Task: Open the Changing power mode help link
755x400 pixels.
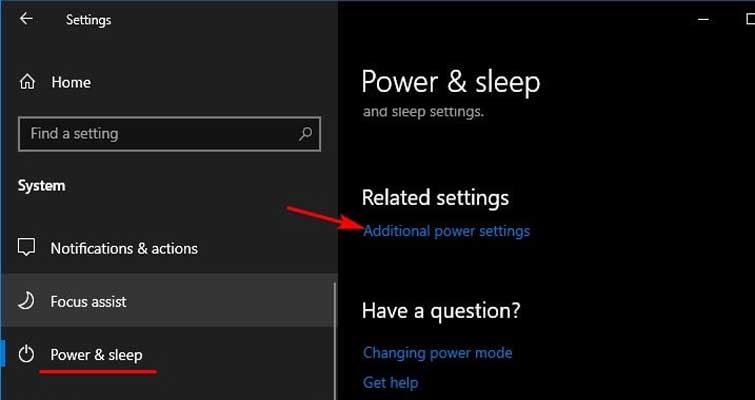Action: 437,353
